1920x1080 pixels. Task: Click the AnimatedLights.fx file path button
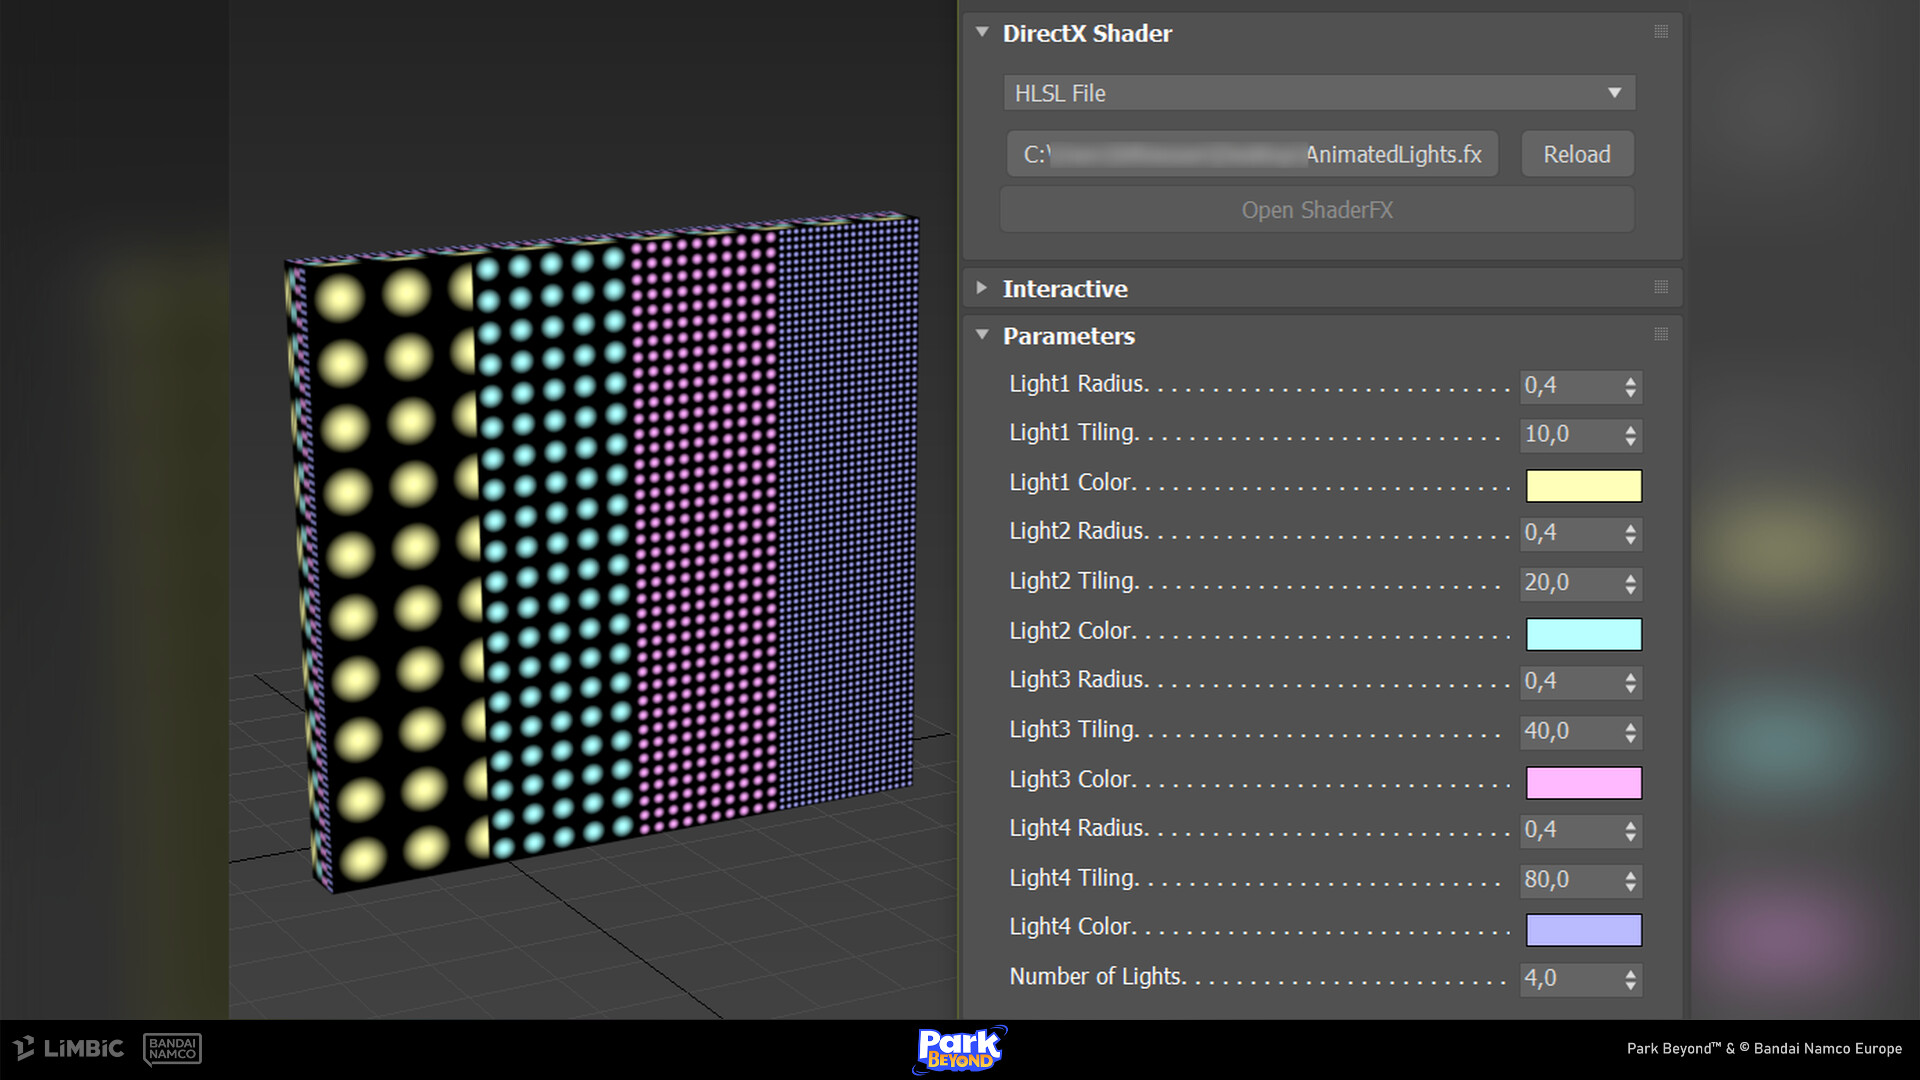point(1252,154)
